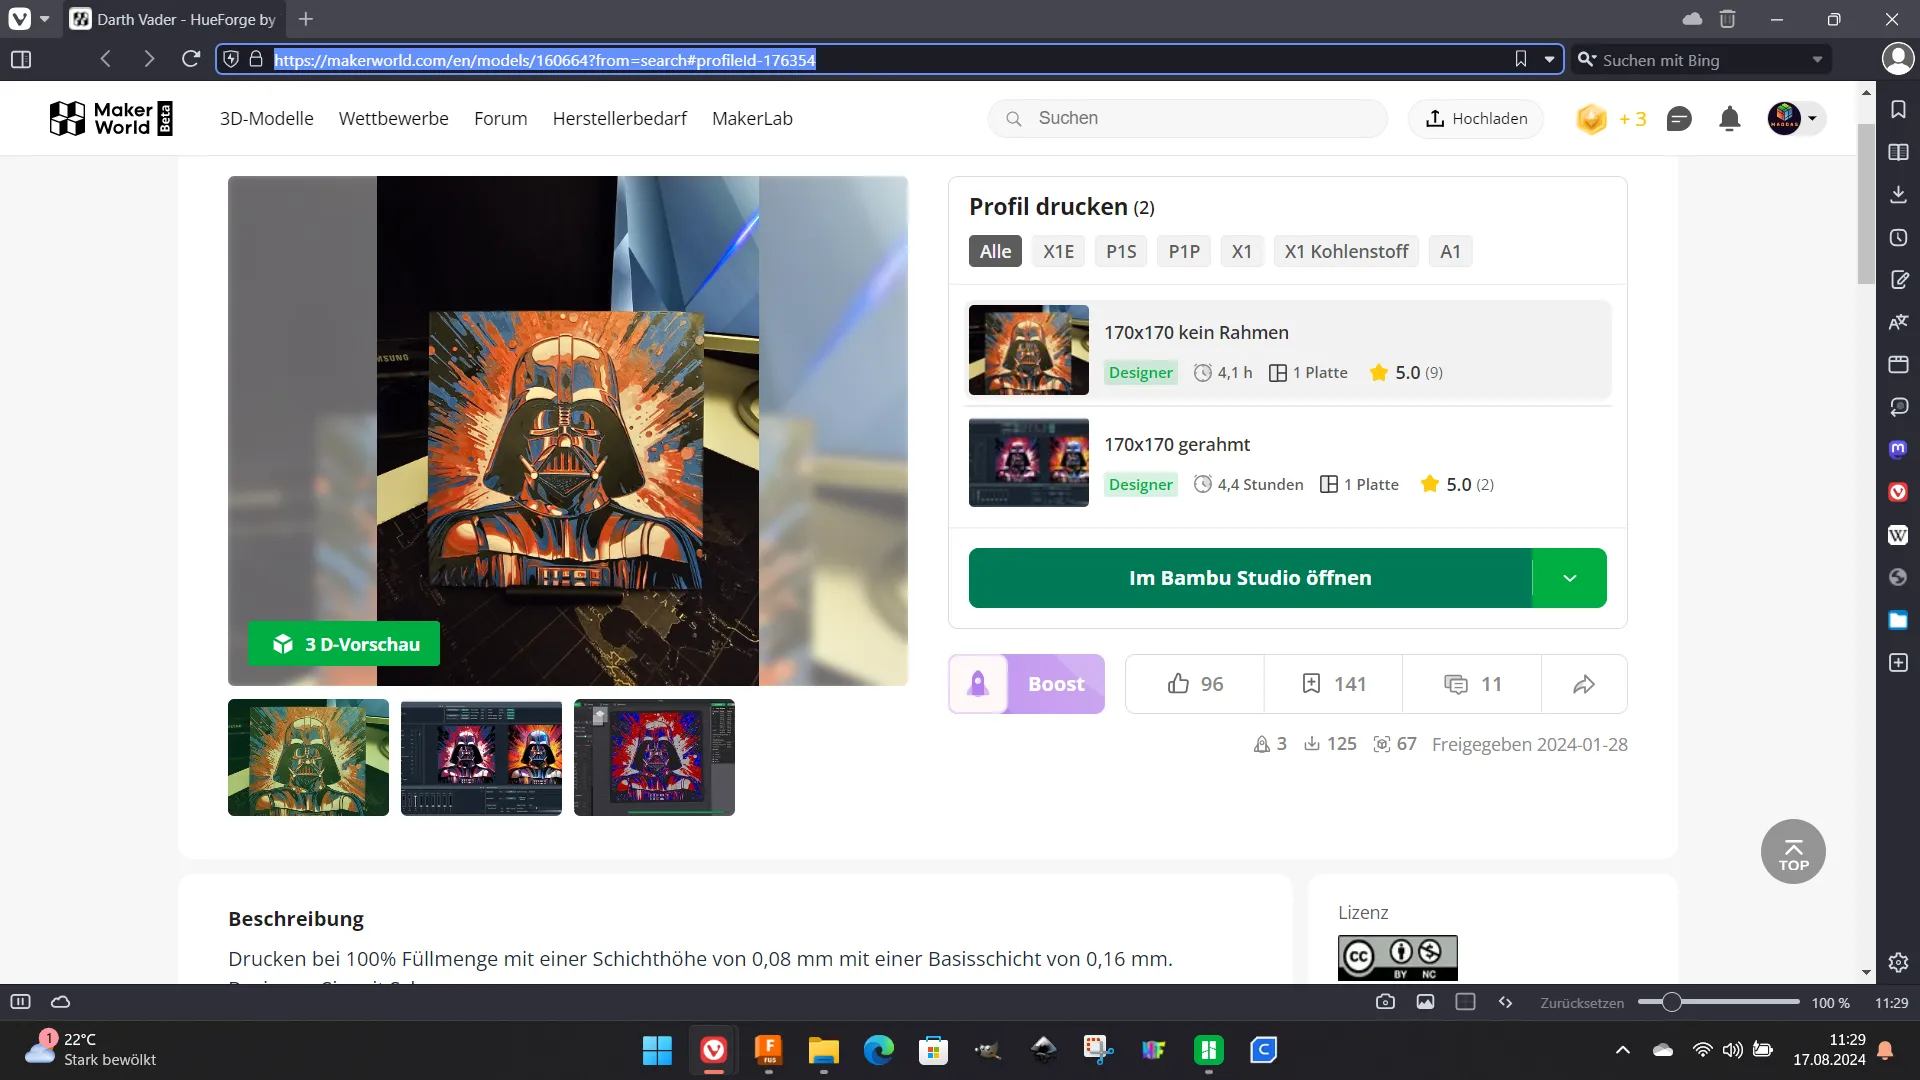Filter profiles by X1 Kohlenstoff
This screenshot has width=1920, height=1080.
pyautogui.click(x=1346, y=251)
